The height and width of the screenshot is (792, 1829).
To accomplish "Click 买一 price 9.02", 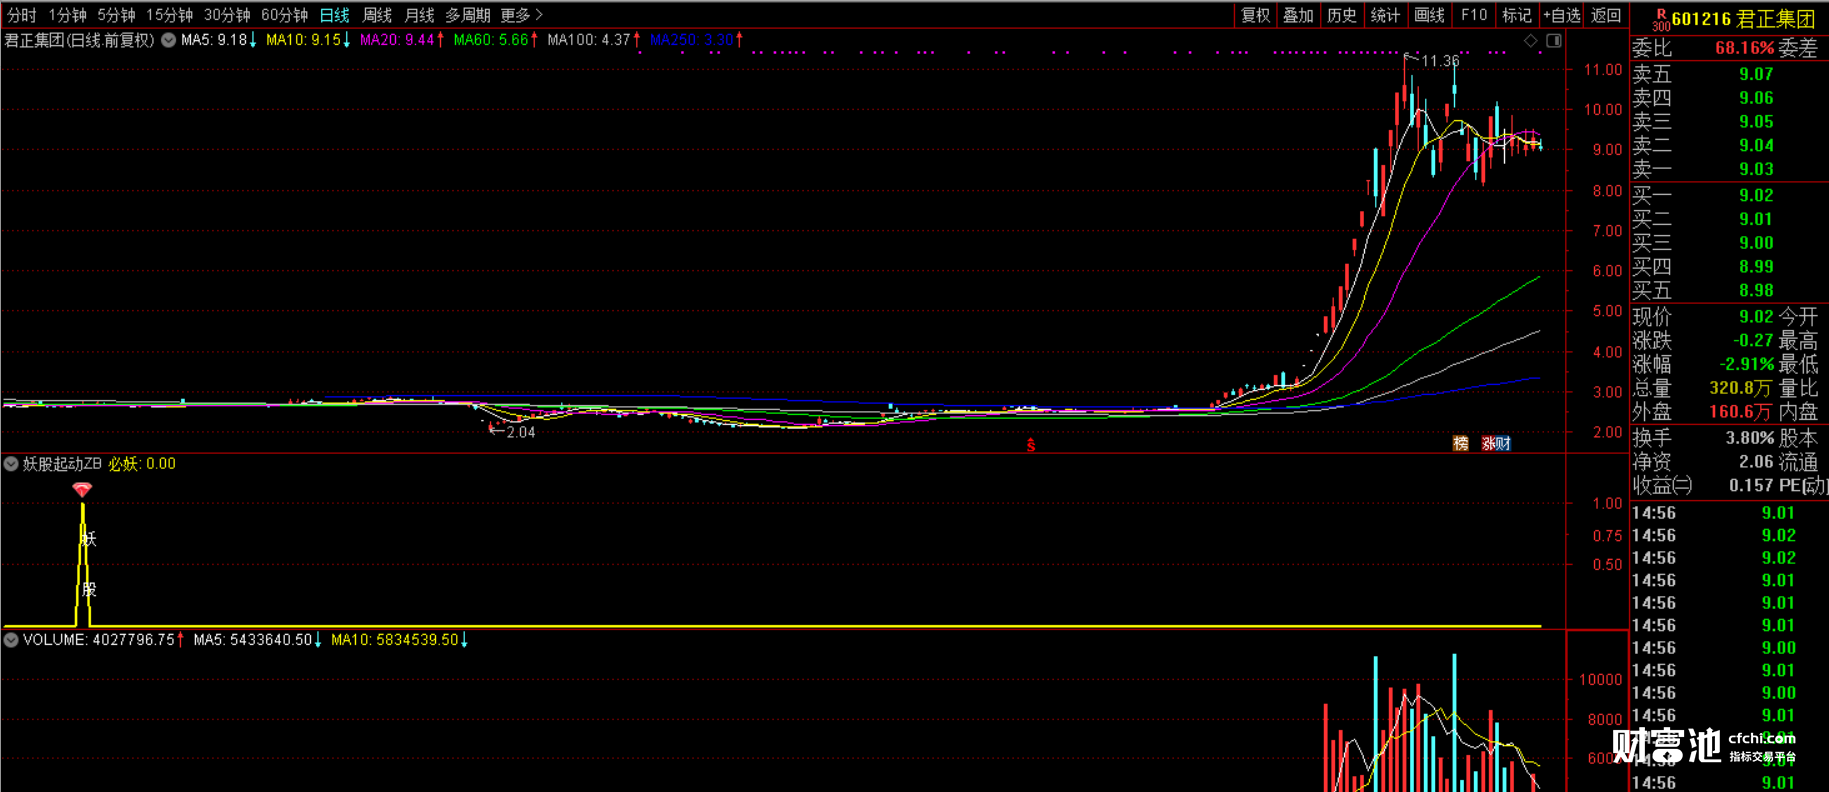I will point(1756,196).
